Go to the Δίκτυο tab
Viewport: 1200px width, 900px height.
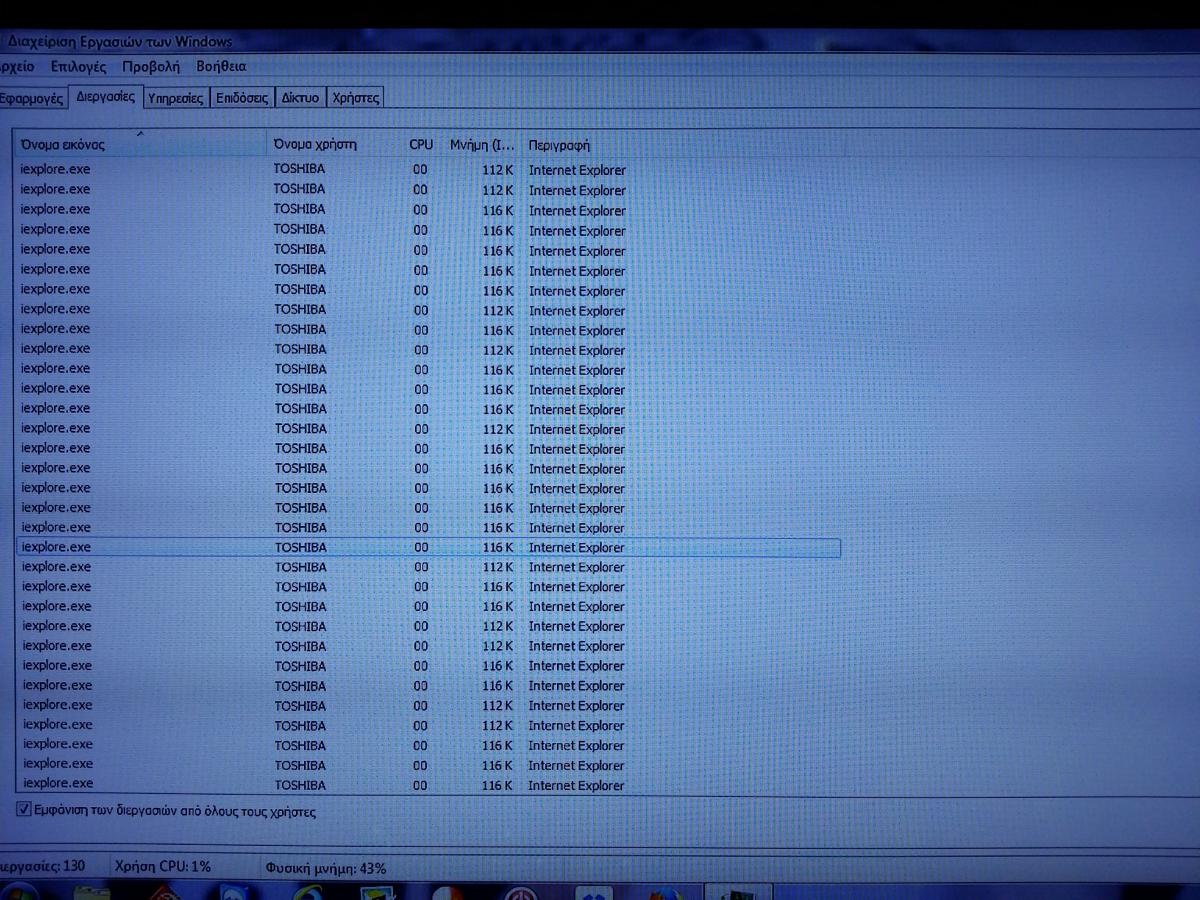point(300,98)
